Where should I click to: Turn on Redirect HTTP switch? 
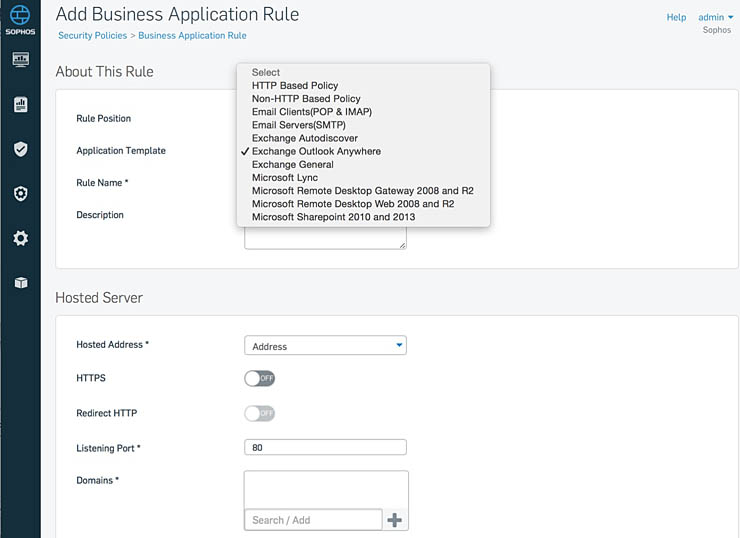pyautogui.click(x=259, y=413)
